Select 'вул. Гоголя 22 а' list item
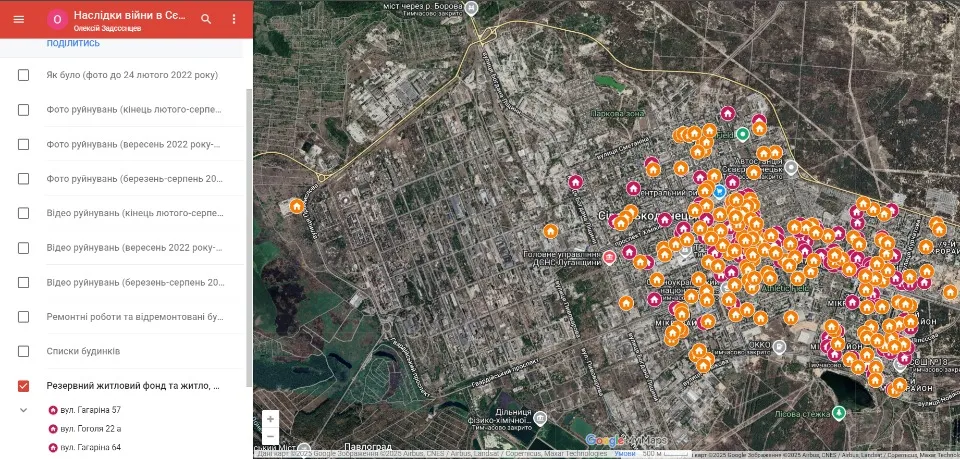This screenshot has width=960, height=459. (x=84, y=429)
